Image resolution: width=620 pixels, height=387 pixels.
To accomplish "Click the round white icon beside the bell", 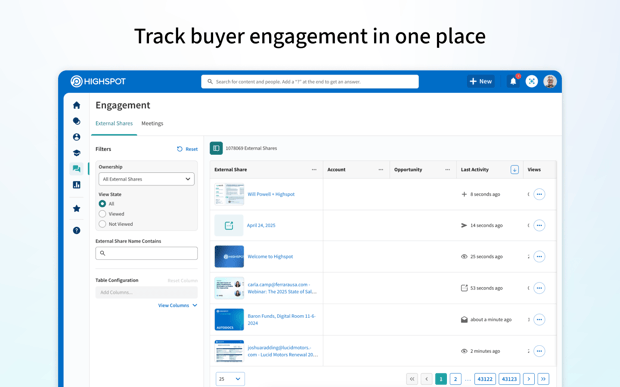I will pyautogui.click(x=532, y=81).
